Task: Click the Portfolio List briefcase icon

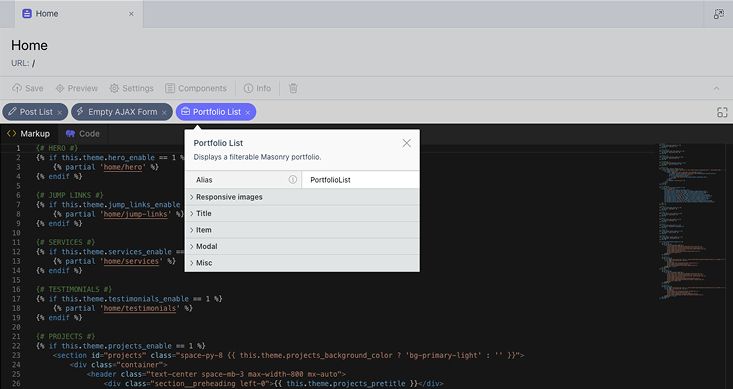Action: 186,111
